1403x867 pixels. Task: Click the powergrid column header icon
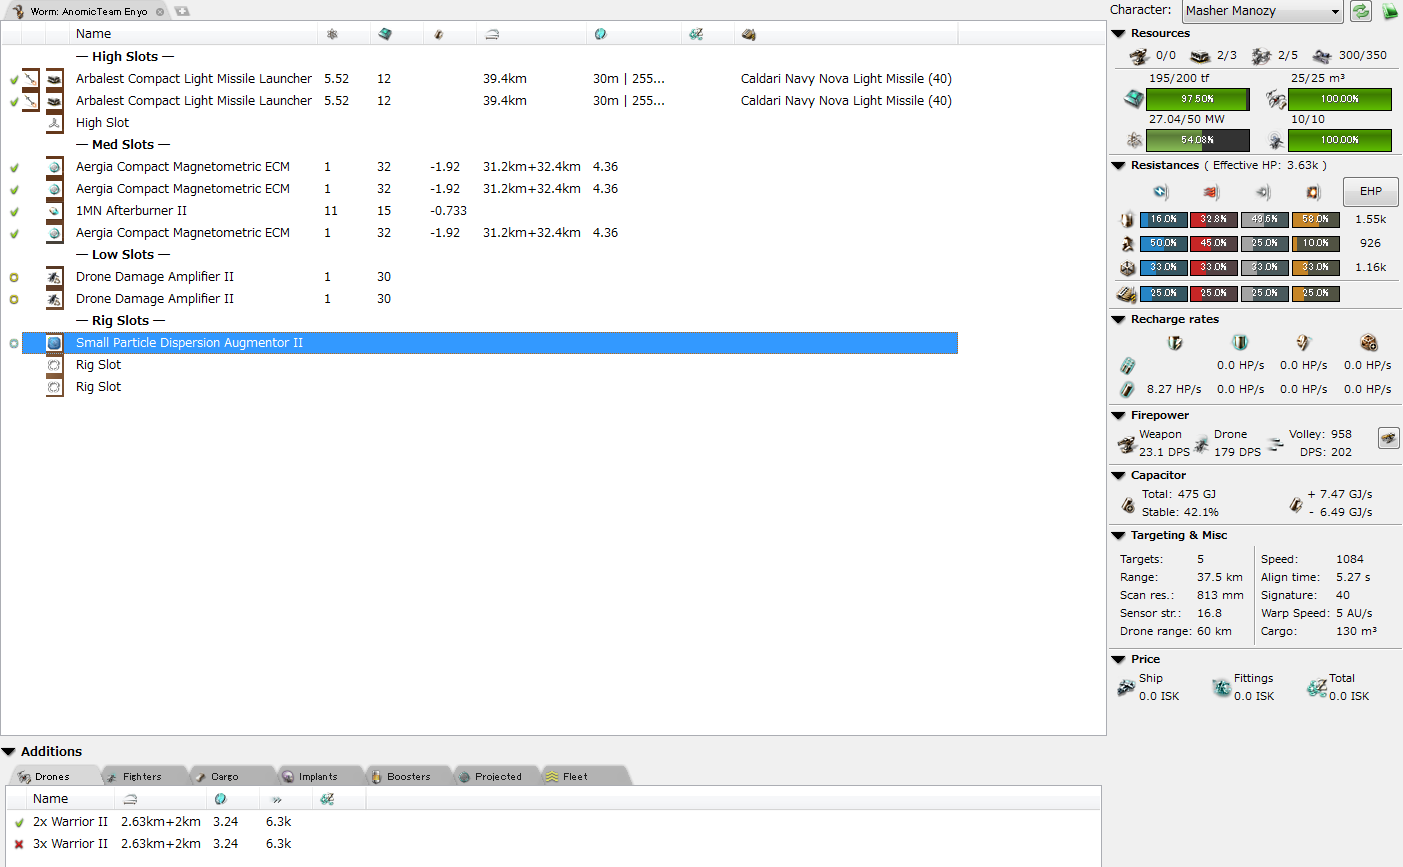pyautogui.click(x=333, y=34)
